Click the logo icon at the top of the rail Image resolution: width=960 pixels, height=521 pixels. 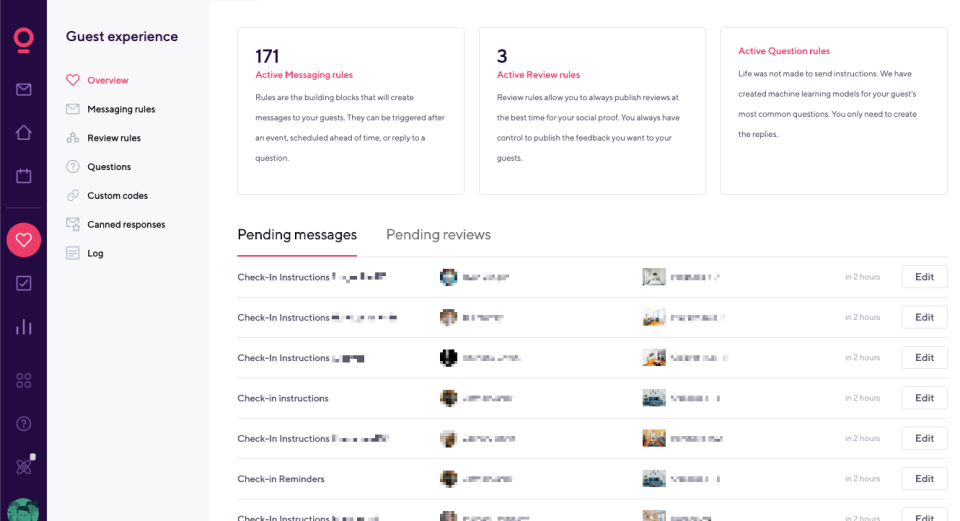point(23,38)
